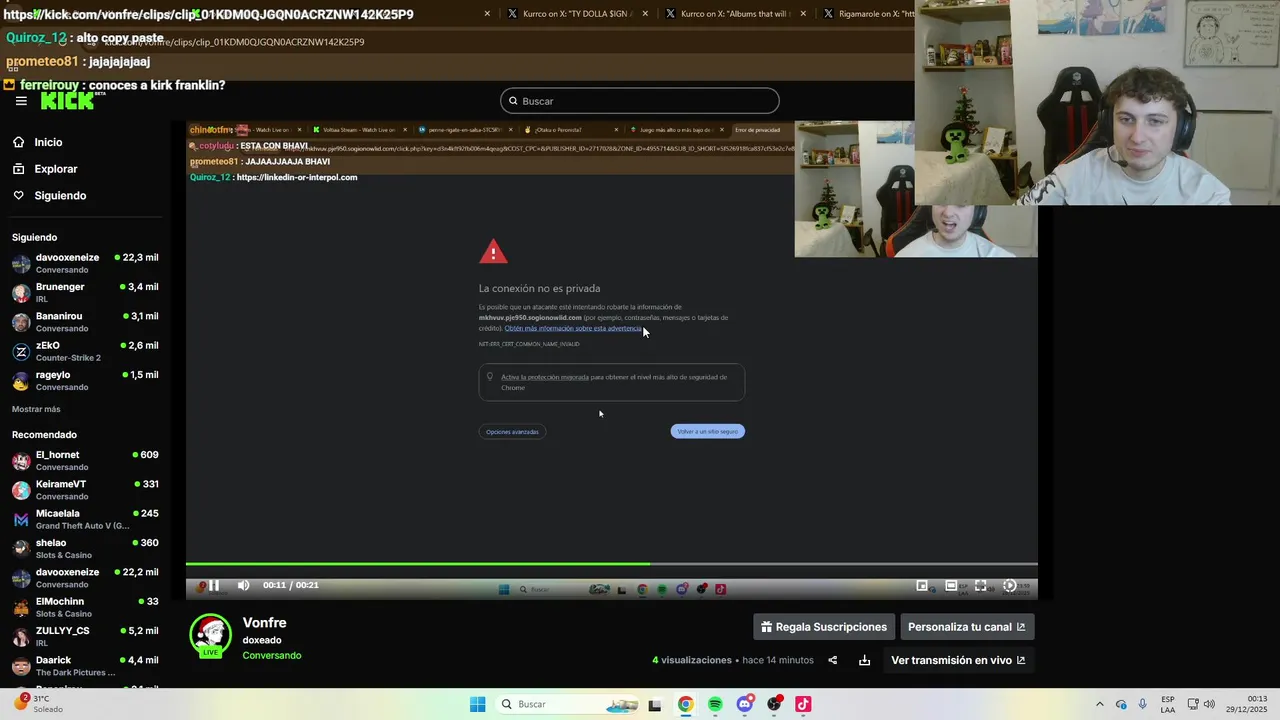Share this clip via share icon
Image resolution: width=1280 pixels, height=720 pixels.
(832, 660)
